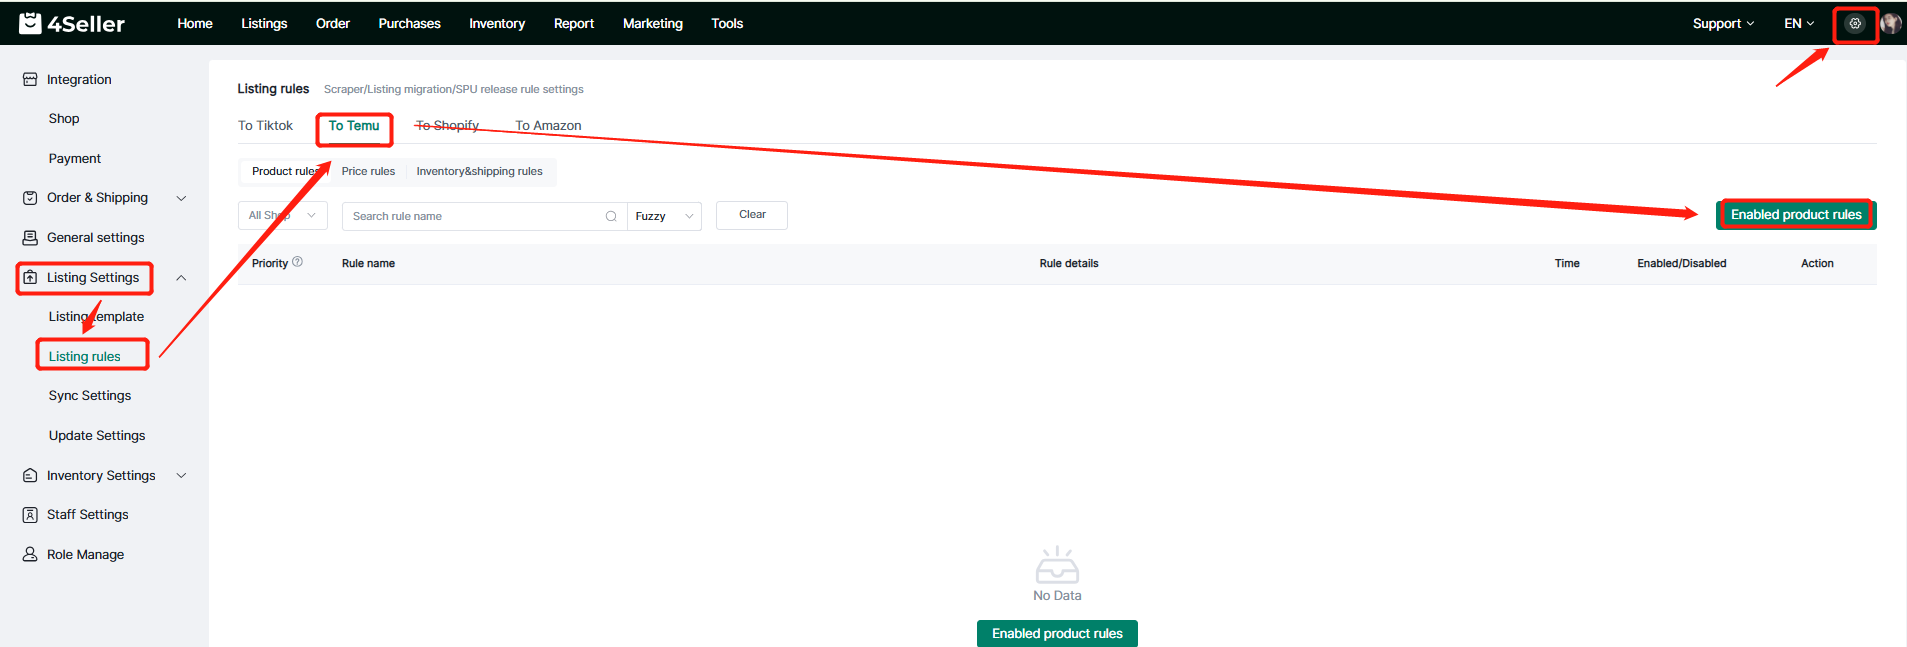Click the Integration sidebar icon
The image size is (1907, 647).
coord(30,79)
